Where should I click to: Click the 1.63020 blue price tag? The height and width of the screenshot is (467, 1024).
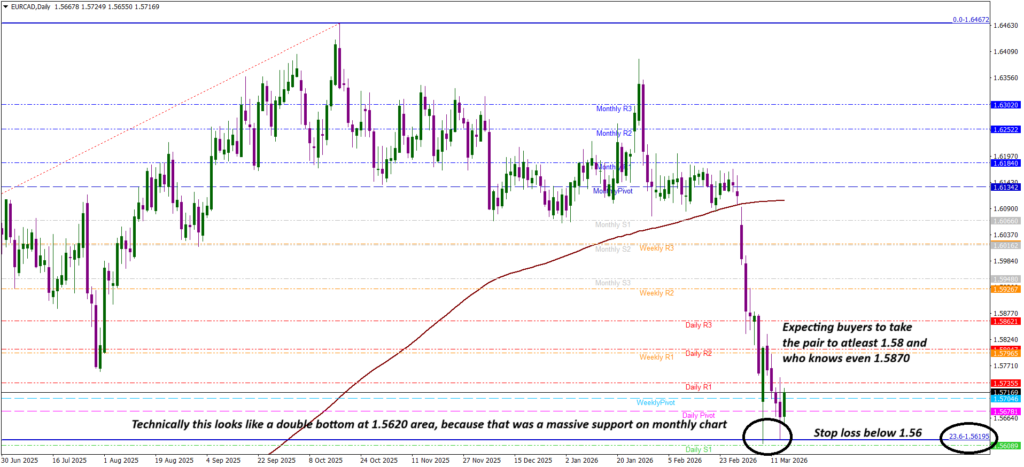(1004, 104)
